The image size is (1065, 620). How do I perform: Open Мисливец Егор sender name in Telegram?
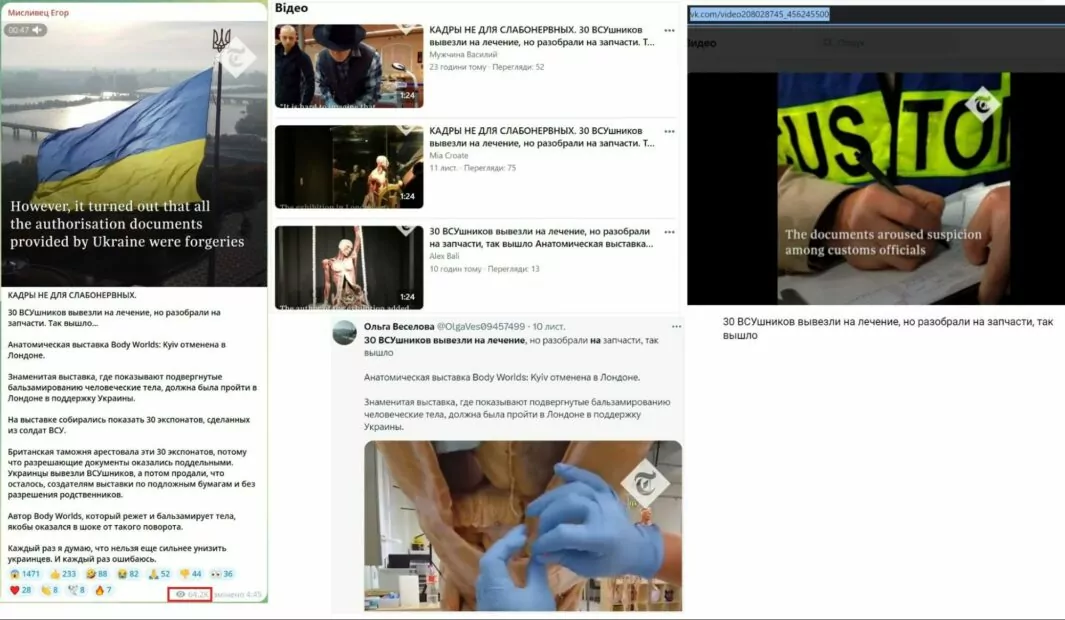38,12
